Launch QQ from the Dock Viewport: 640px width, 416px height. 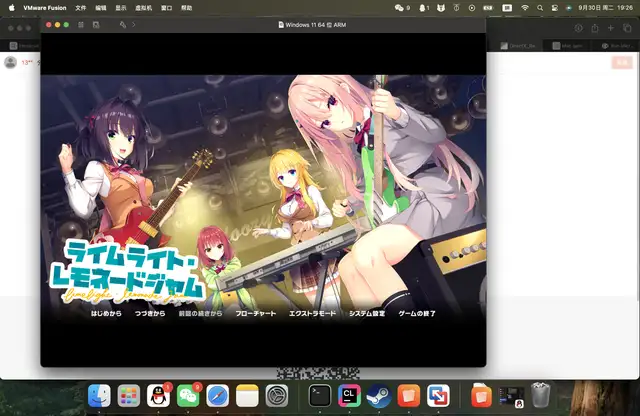tap(158, 395)
